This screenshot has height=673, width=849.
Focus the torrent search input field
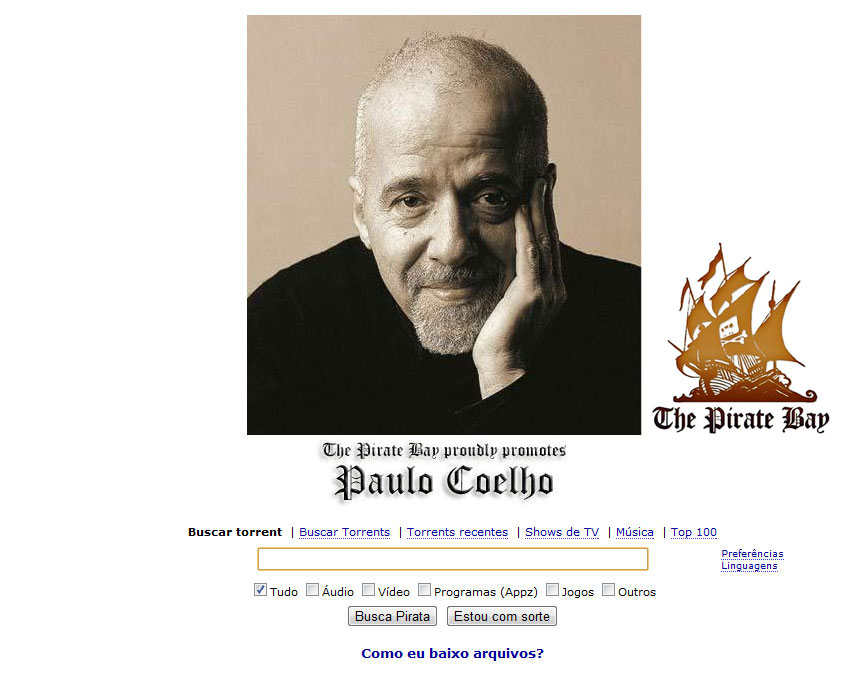[453, 559]
